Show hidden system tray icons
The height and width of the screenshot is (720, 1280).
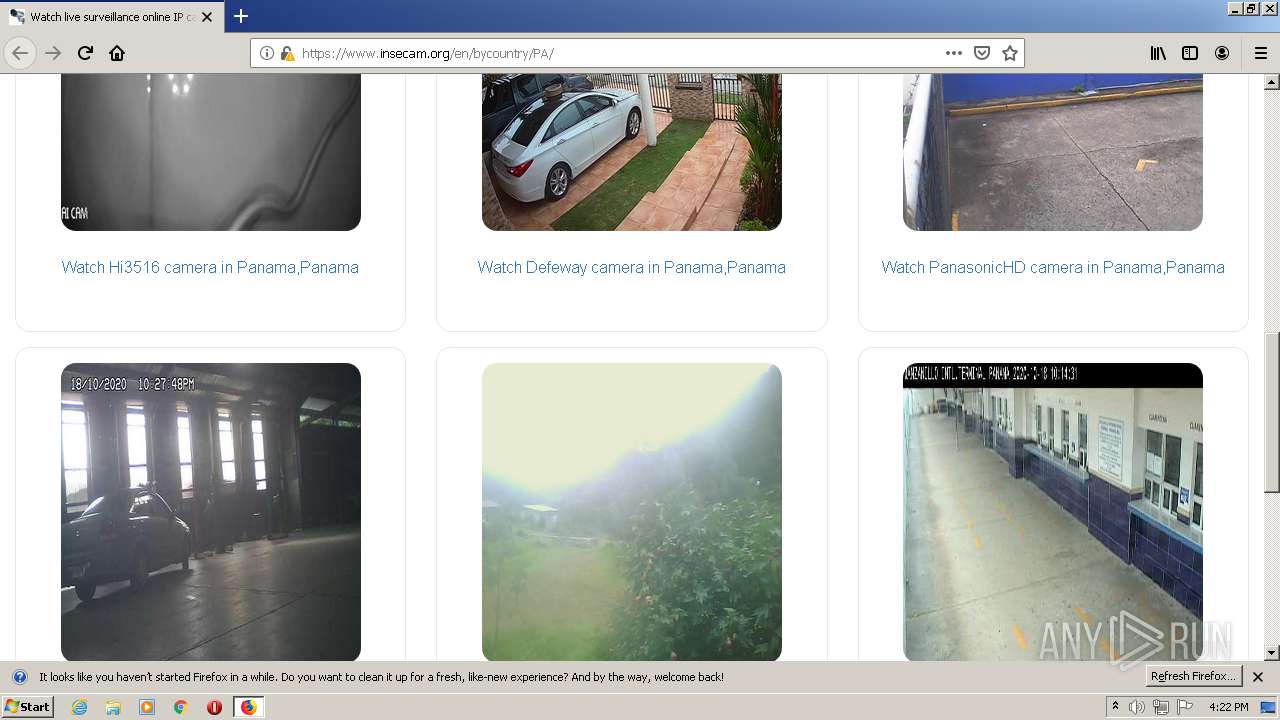tap(1116, 707)
